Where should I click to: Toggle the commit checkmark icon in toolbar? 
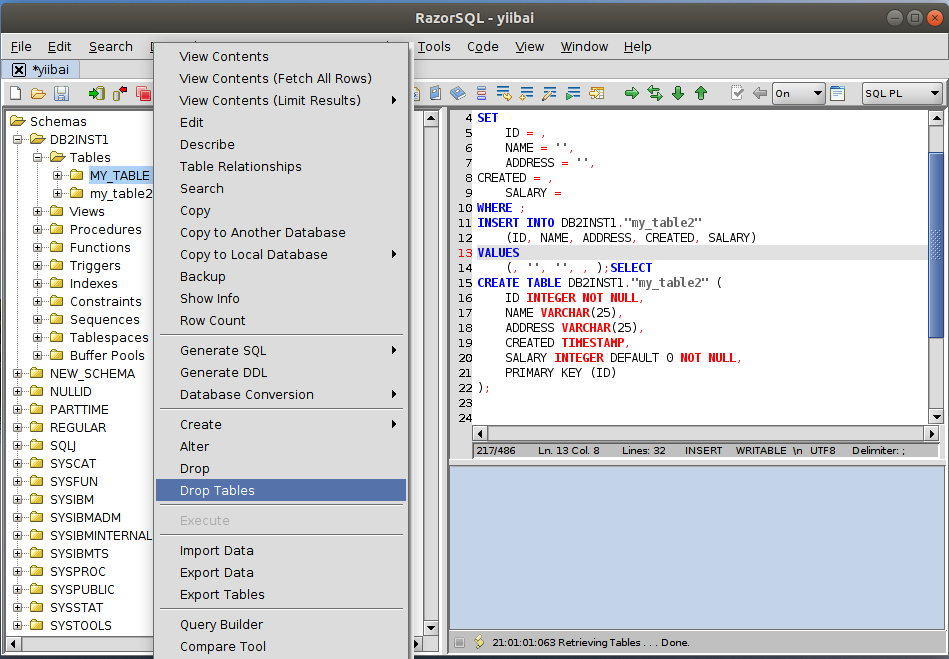[737, 93]
